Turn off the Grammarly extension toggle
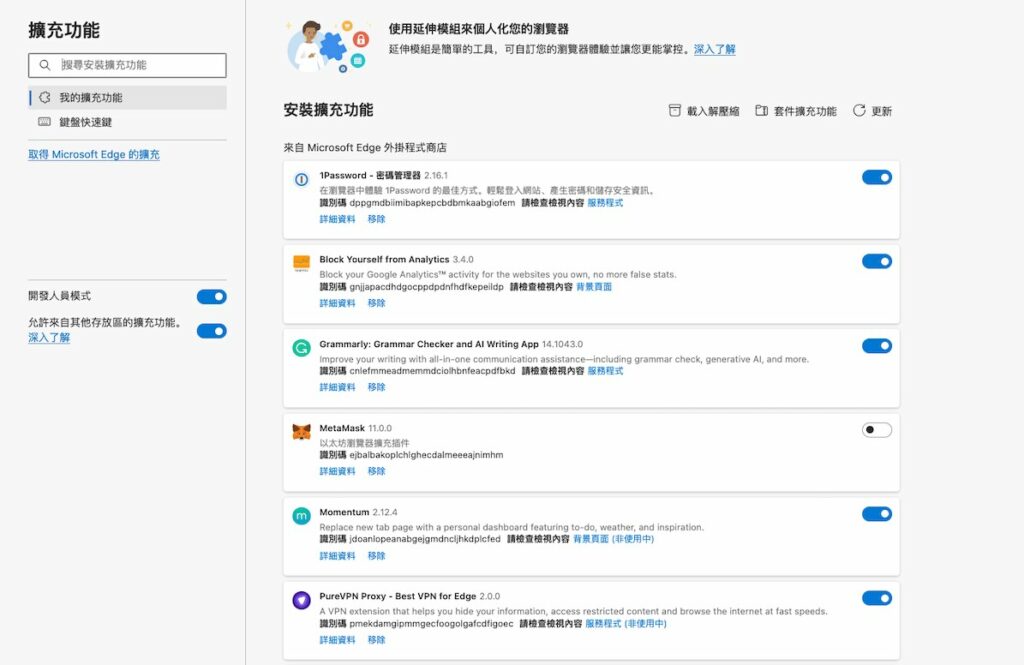The height and width of the screenshot is (665, 1024). click(876, 346)
